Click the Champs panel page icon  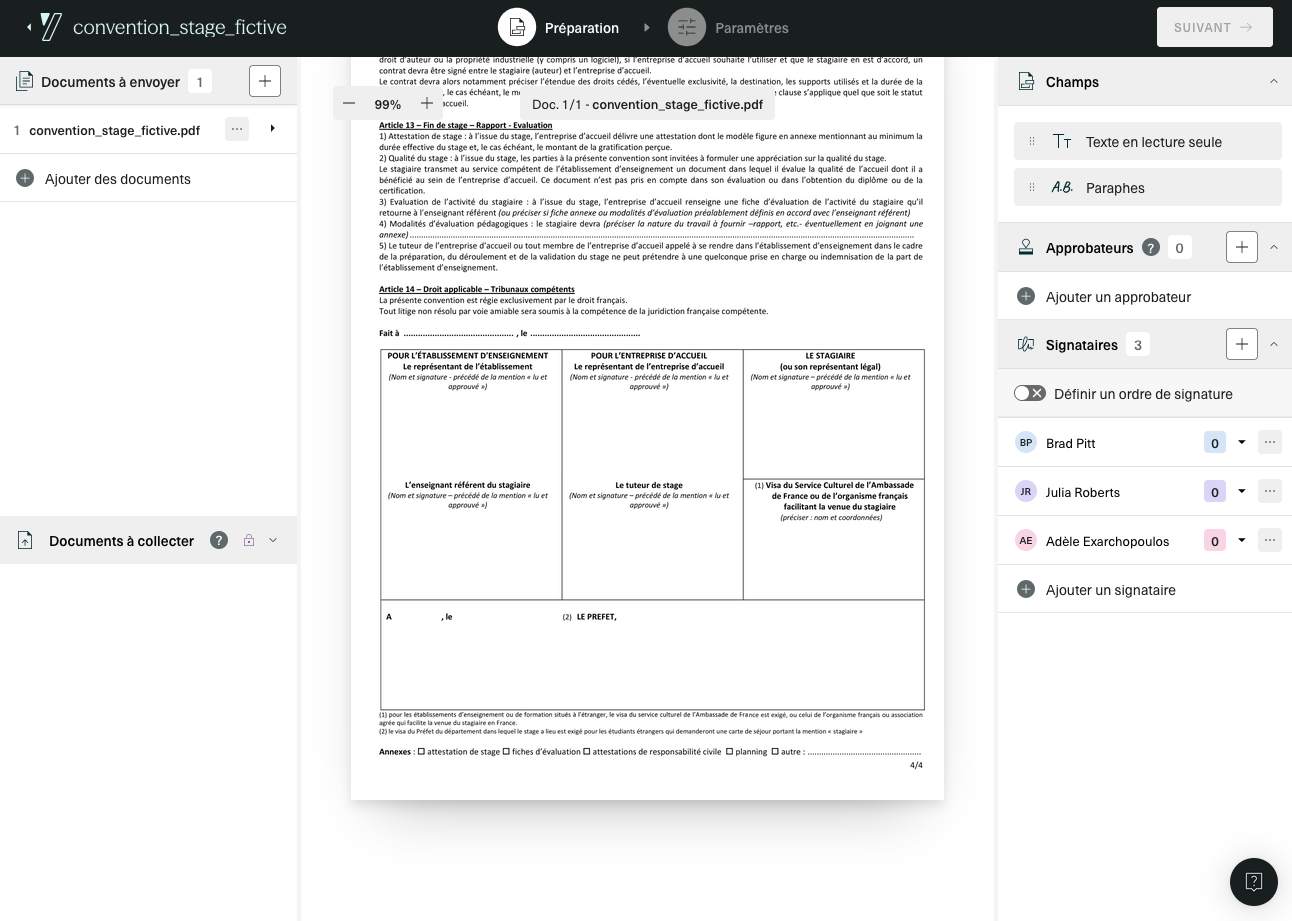[x=1026, y=82]
